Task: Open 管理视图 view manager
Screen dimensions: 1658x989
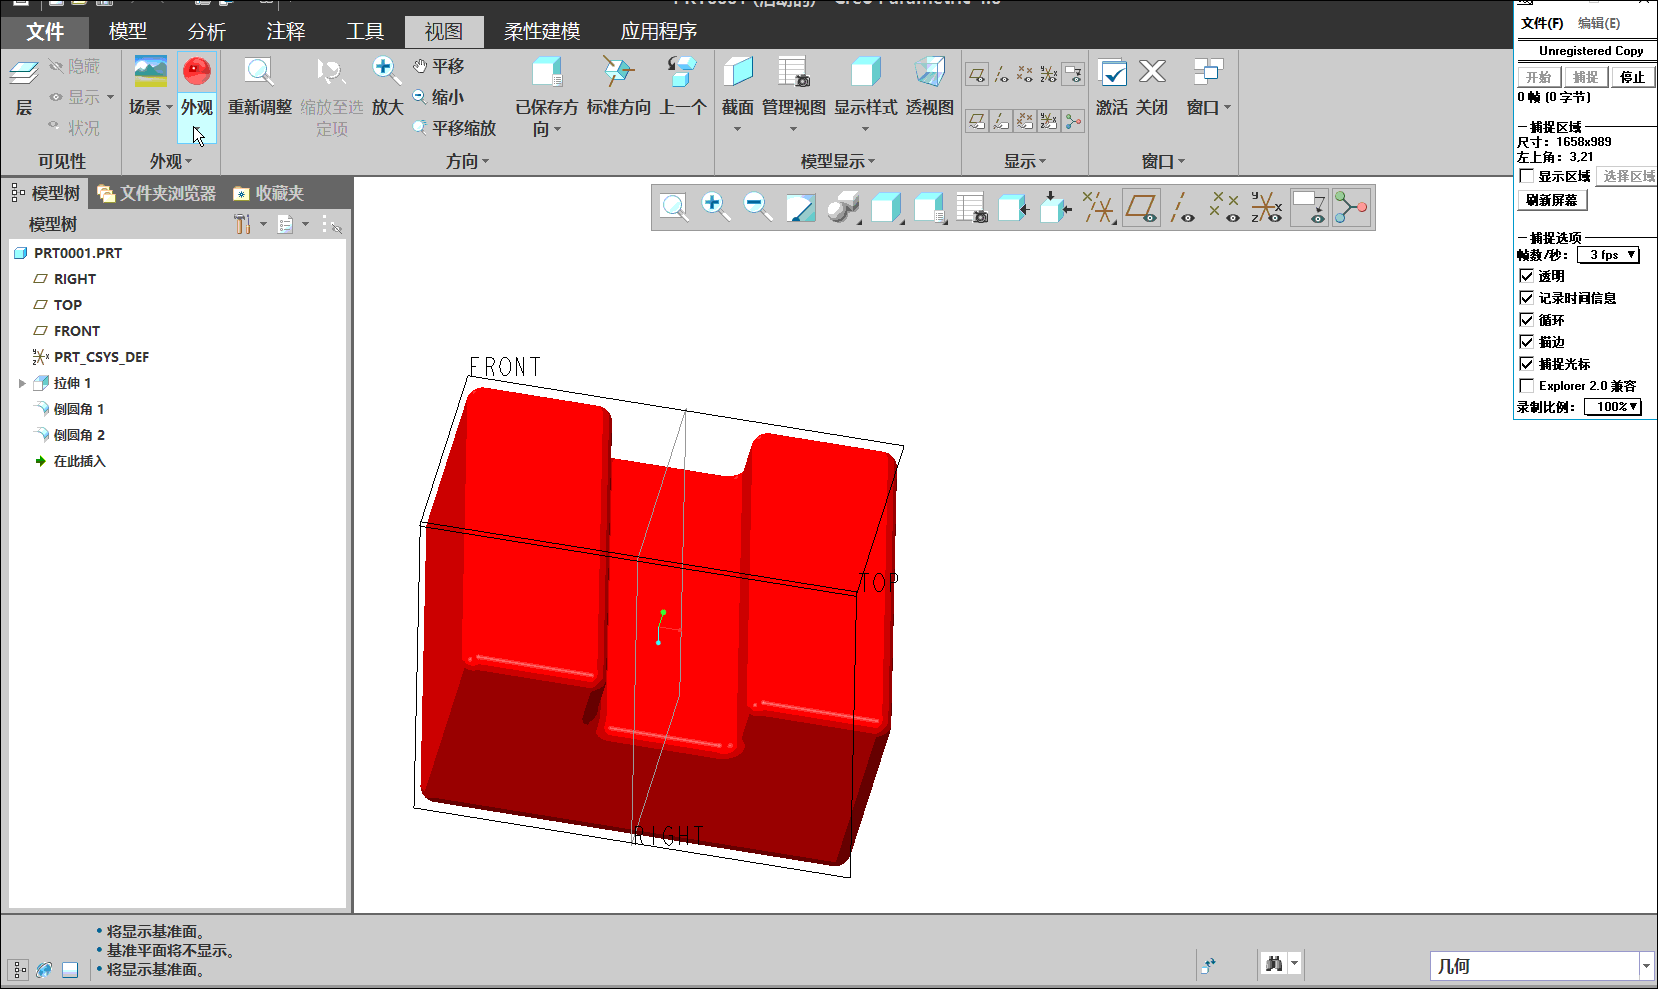Action: pos(794,71)
